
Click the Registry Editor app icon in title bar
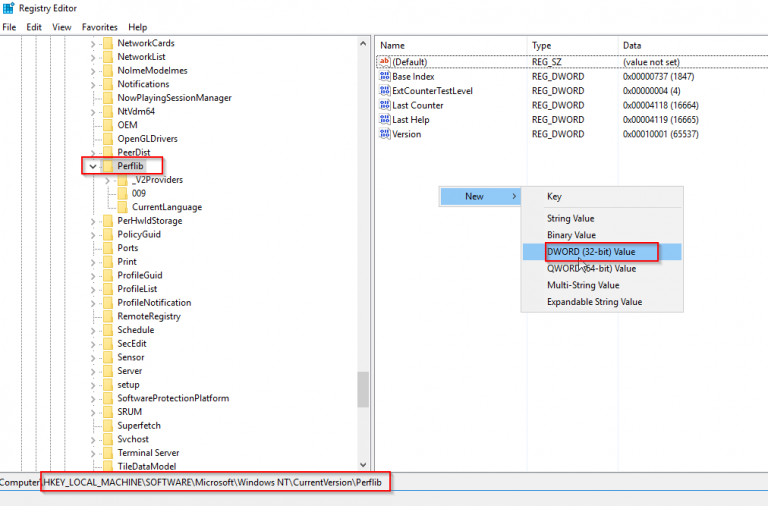[9, 9]
